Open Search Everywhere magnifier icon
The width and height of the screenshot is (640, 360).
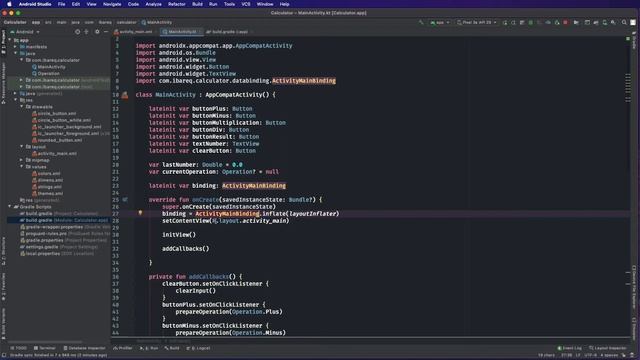click(x=624, y=22)
